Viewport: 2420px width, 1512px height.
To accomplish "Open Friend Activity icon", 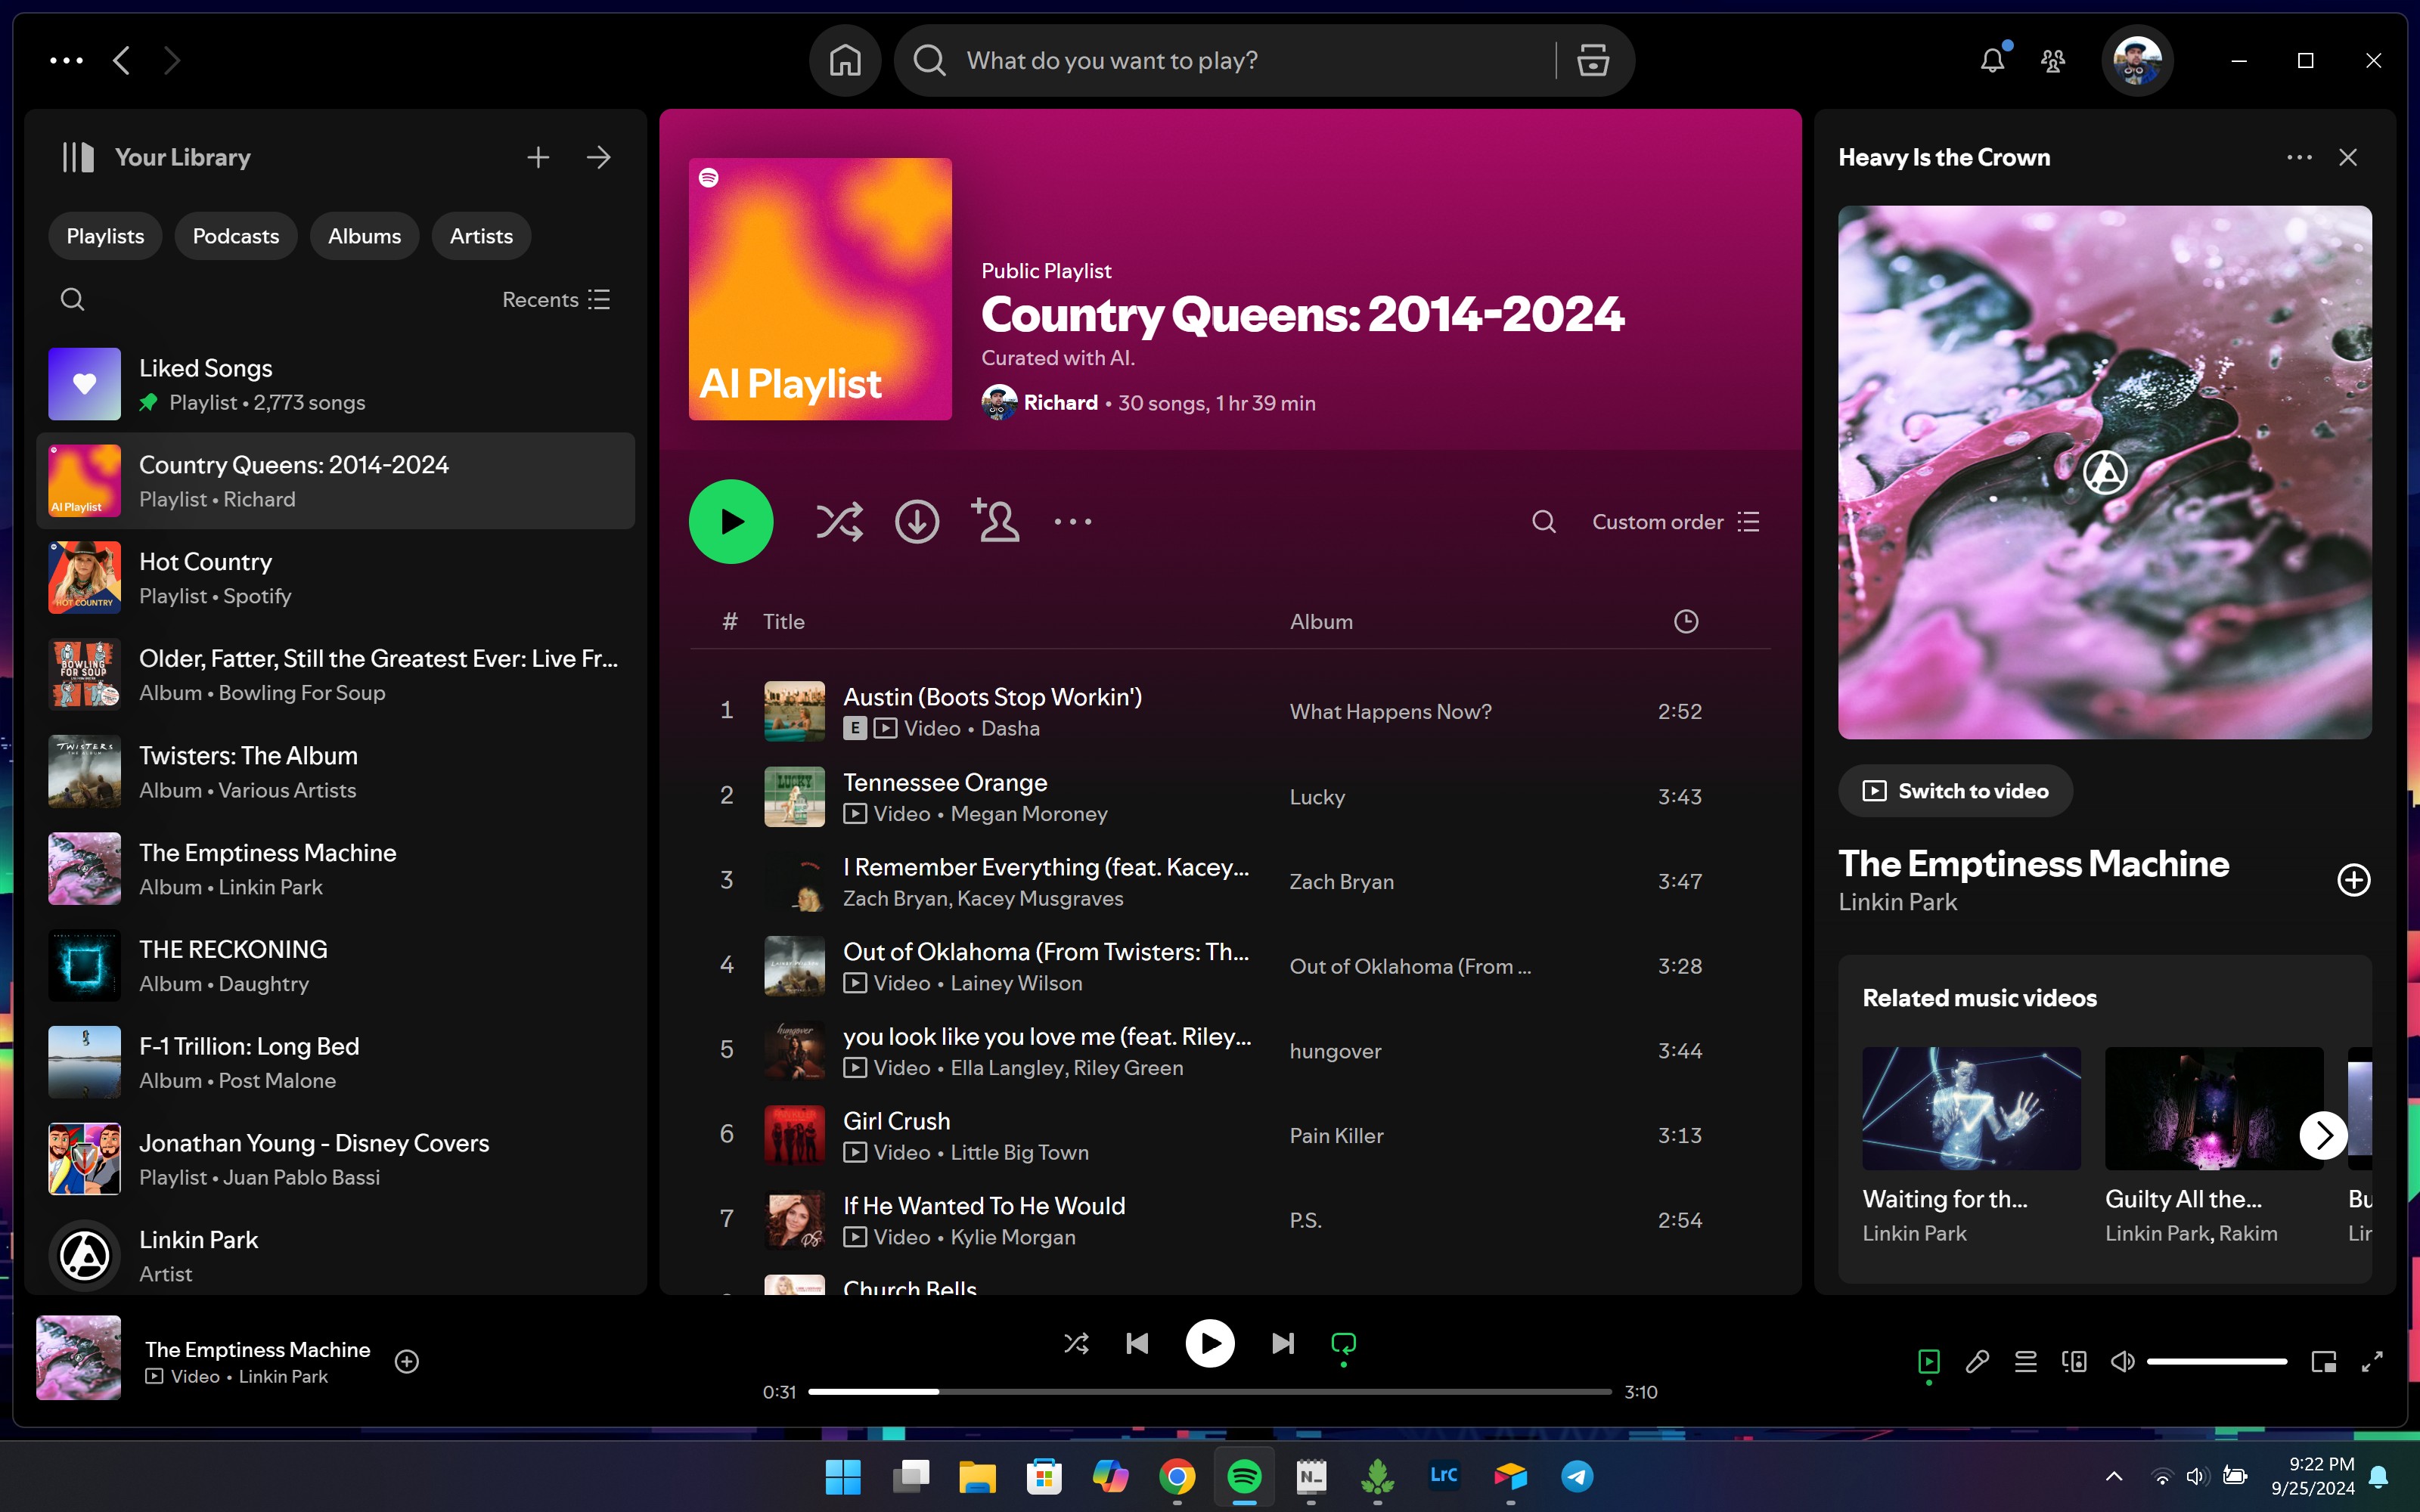I will pos(2053,61).
